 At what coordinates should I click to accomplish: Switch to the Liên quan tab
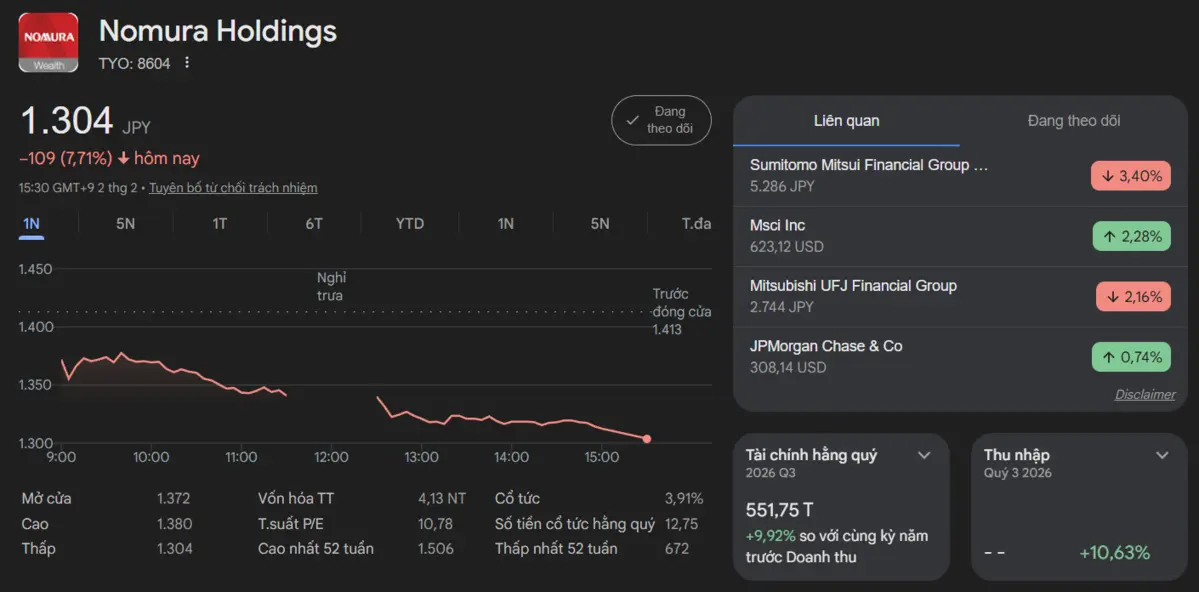point(846,121)
